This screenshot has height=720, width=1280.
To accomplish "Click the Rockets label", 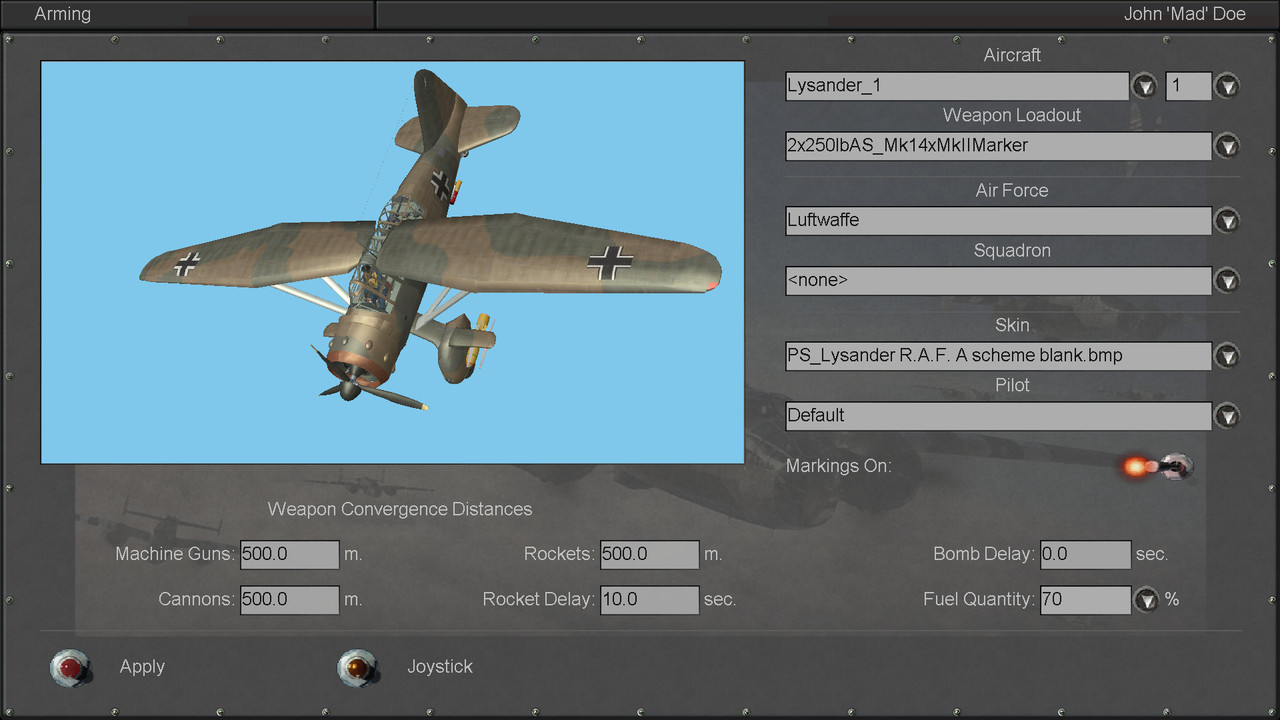I will click(560, 554).
